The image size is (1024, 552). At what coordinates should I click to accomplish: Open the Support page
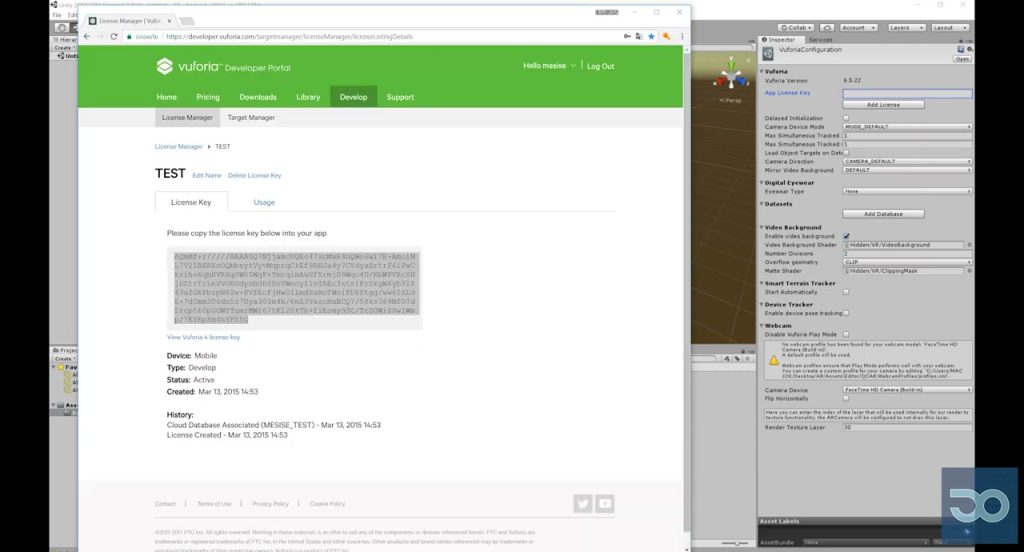(x=400, y=97)
